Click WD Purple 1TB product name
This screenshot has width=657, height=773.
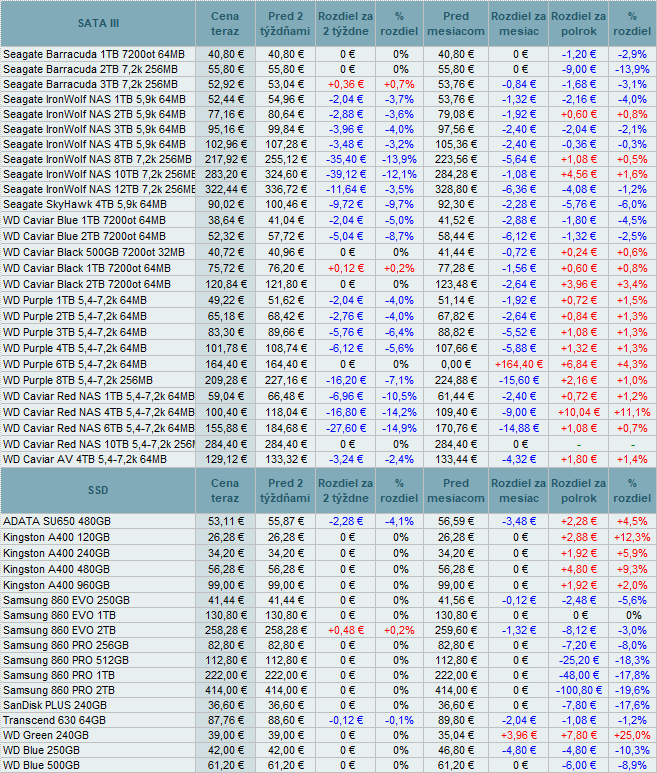(75, 300)
